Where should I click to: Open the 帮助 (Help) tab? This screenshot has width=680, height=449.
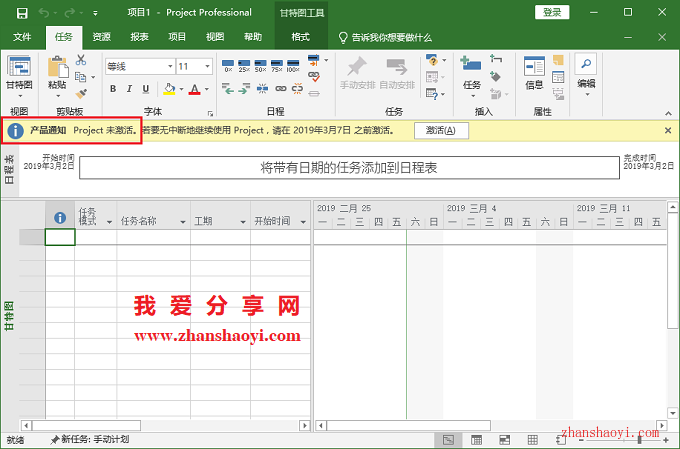click(253, 37)
